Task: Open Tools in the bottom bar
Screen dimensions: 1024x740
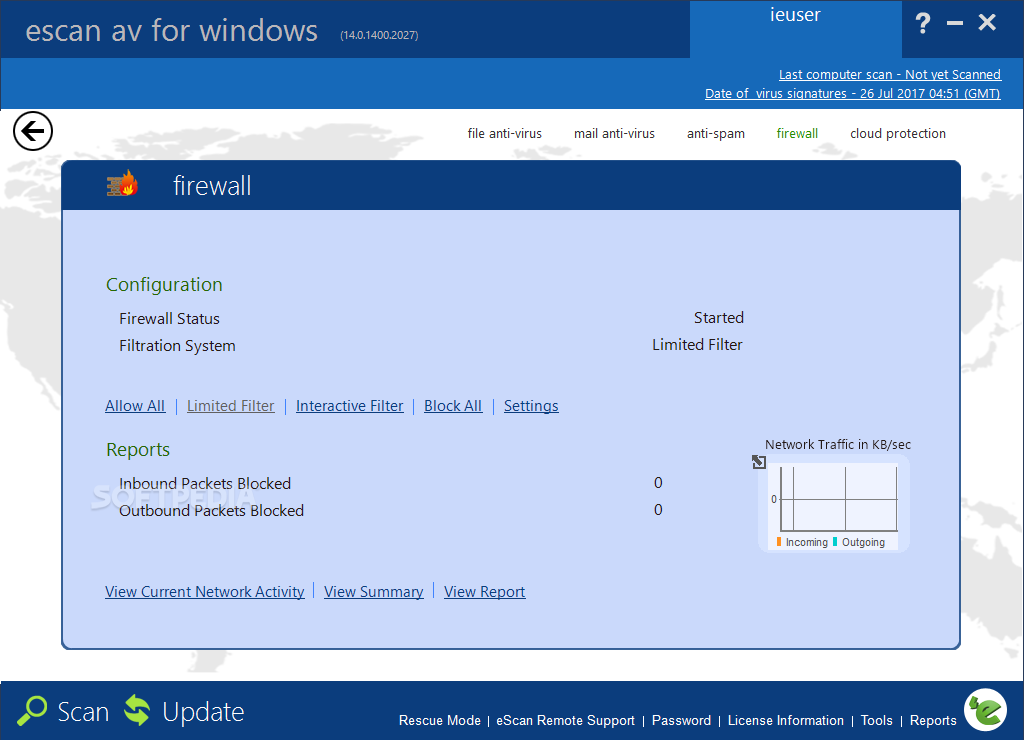Action: click(876, 720)
